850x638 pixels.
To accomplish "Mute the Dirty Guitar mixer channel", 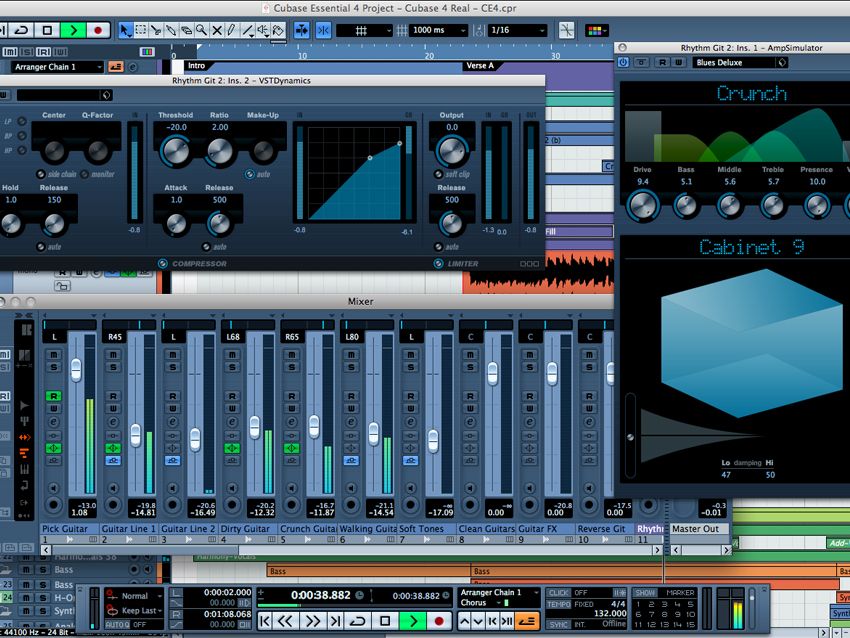I will pos(232,355).
